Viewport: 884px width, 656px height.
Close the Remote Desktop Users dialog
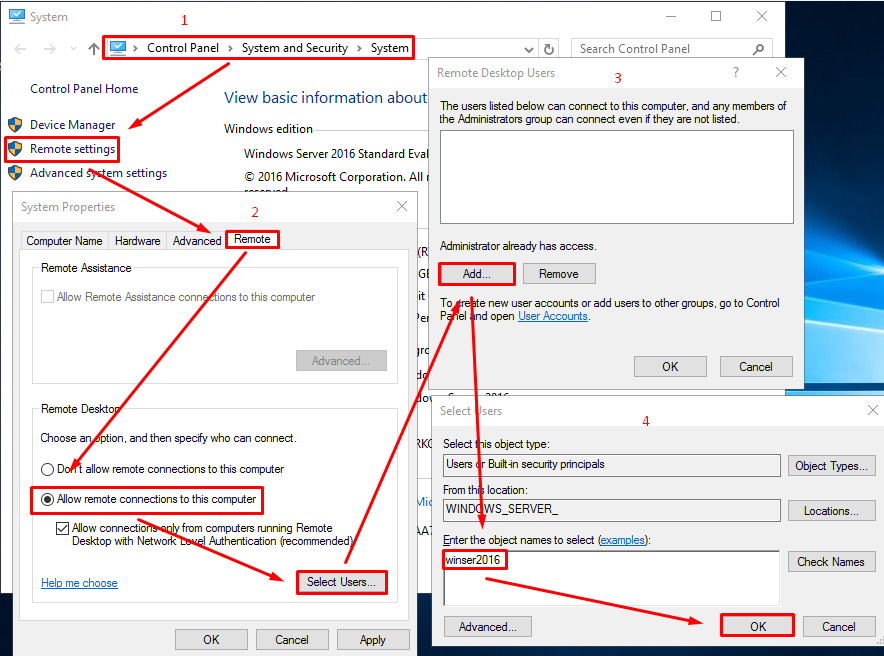point(781,72)
